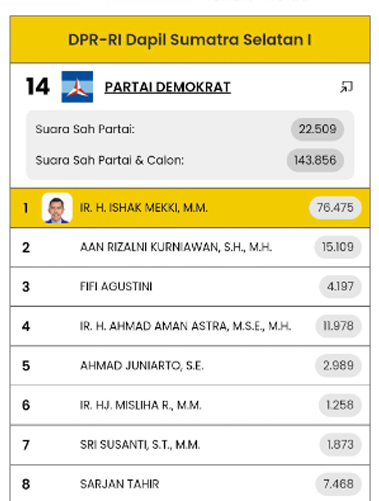Click the 22.509 party votes badge

(317, 129)
